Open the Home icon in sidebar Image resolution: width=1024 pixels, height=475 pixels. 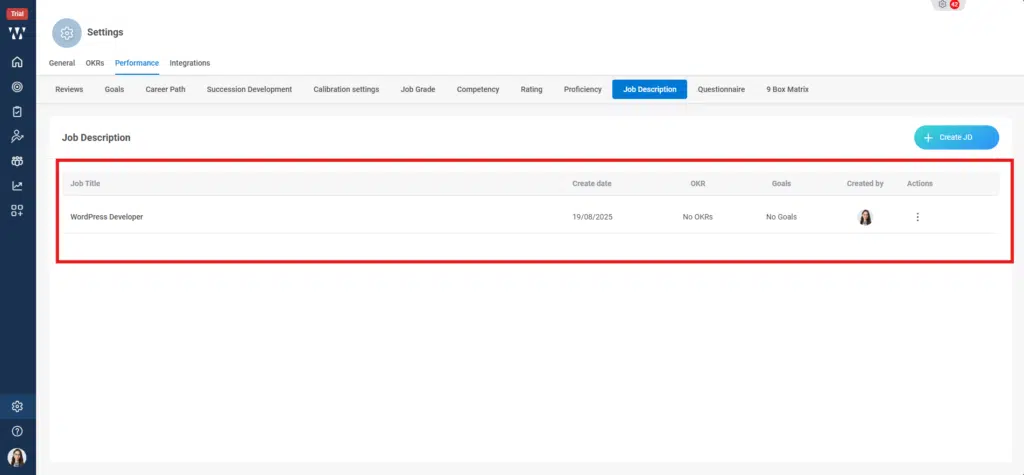[18, 62]
